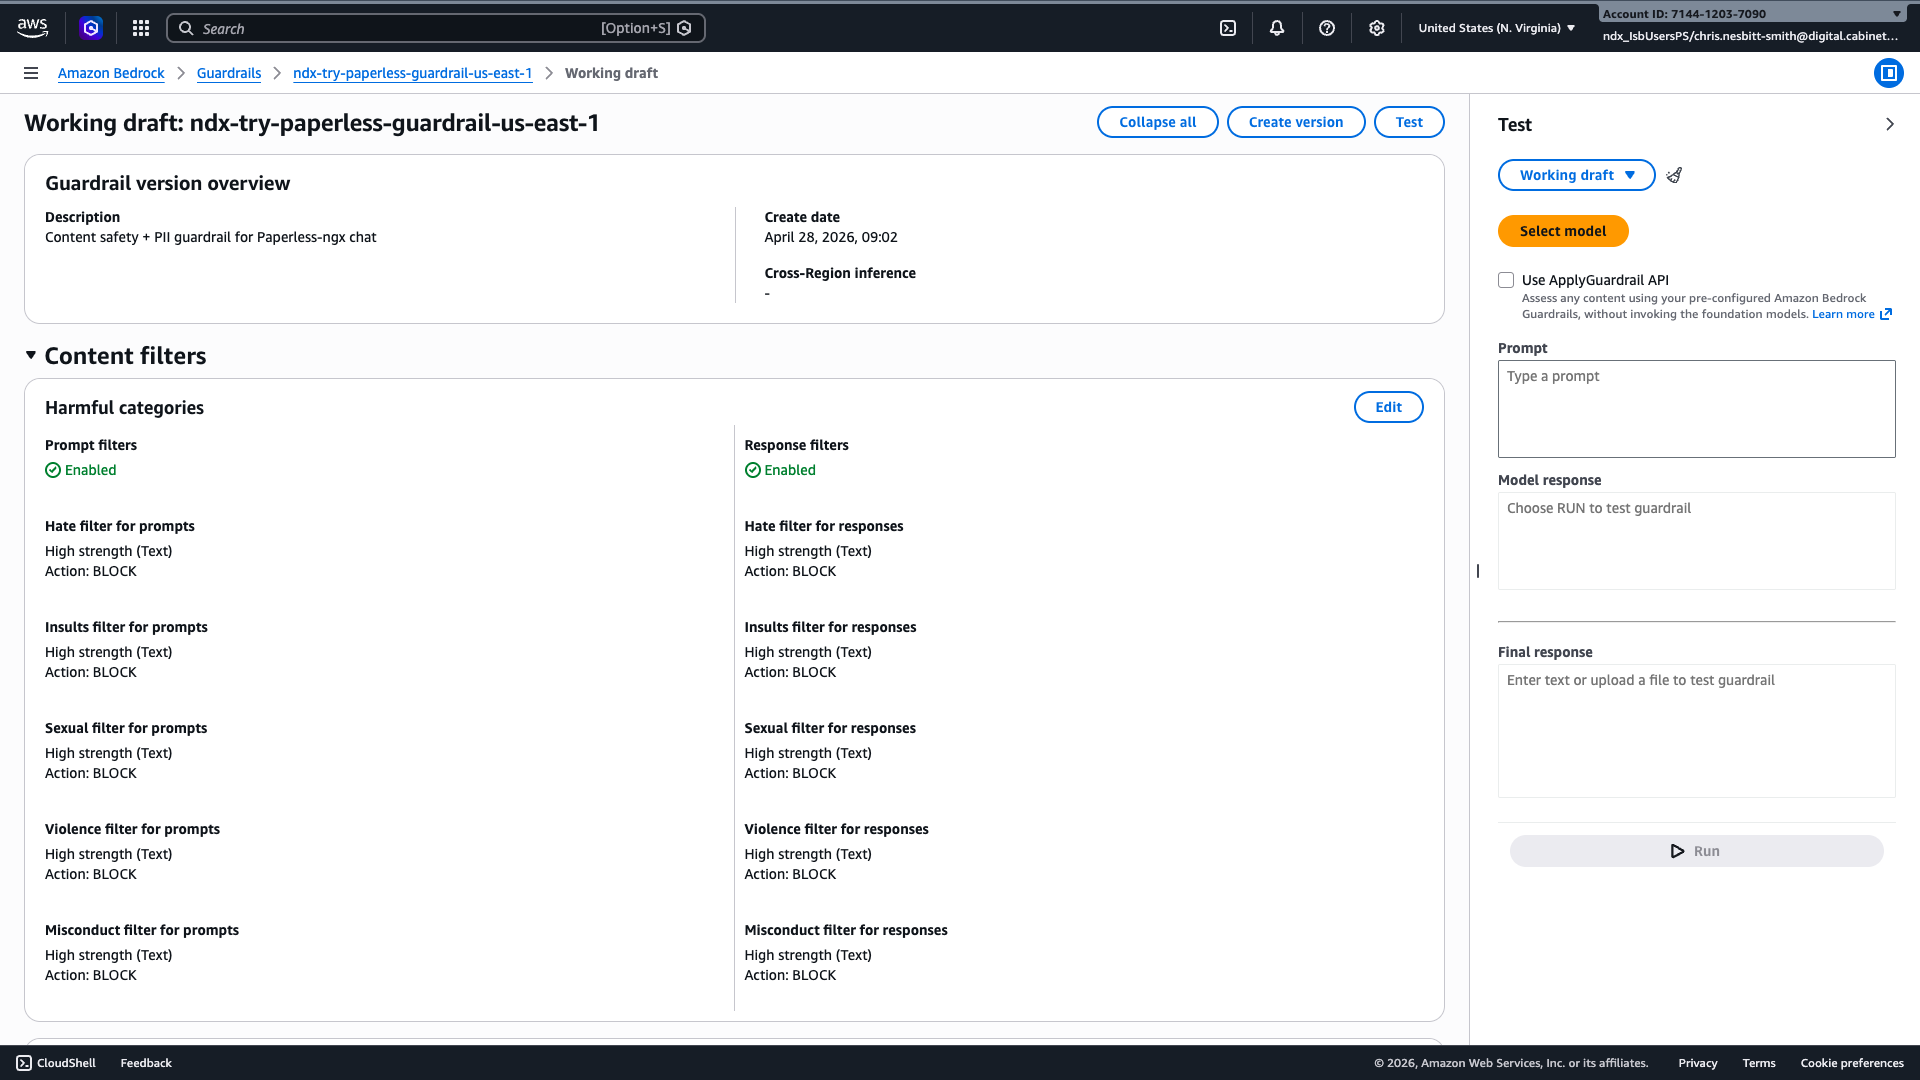
Task: Clear test panel with broom icon
Action: pos(1675,175)
